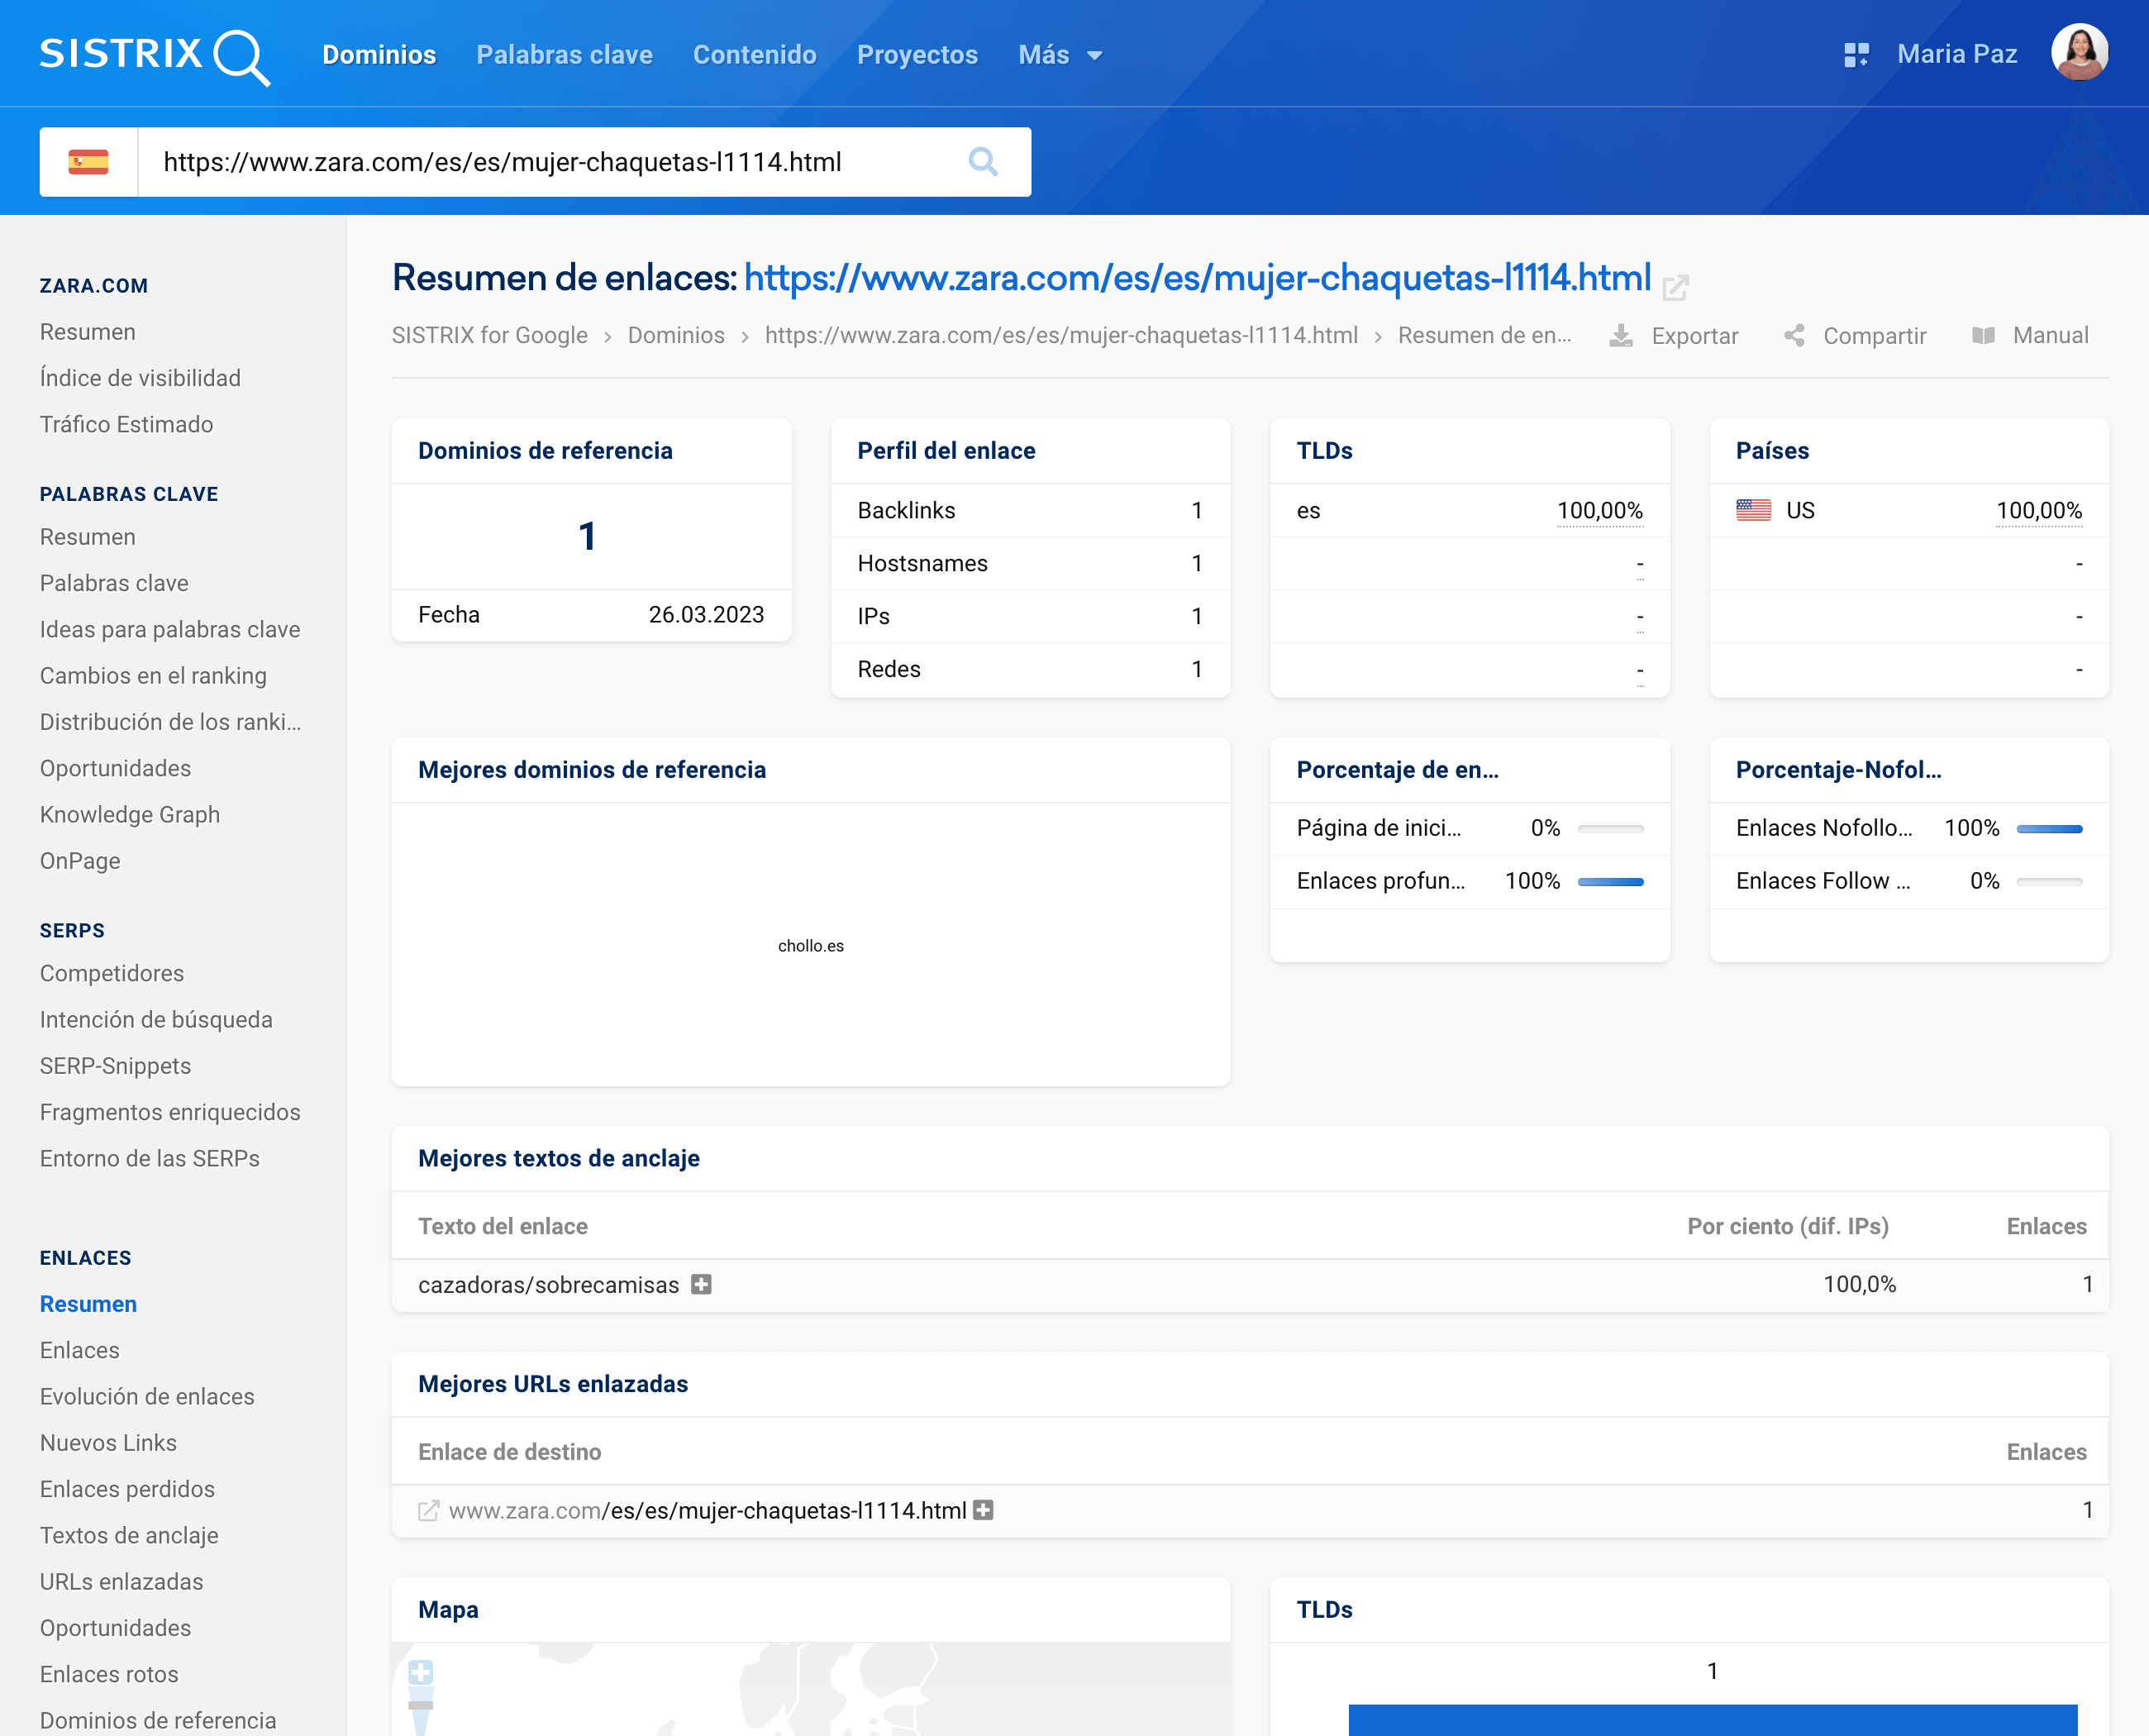
Task: Click the external link icon next to the page title
Action: point(1676,288)
